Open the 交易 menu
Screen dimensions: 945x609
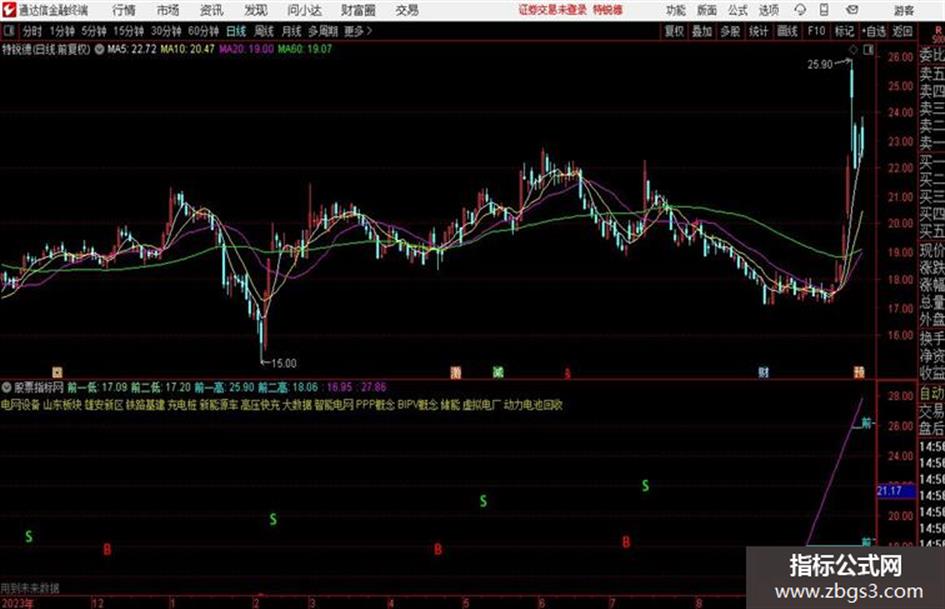click(x=407, y=10)
